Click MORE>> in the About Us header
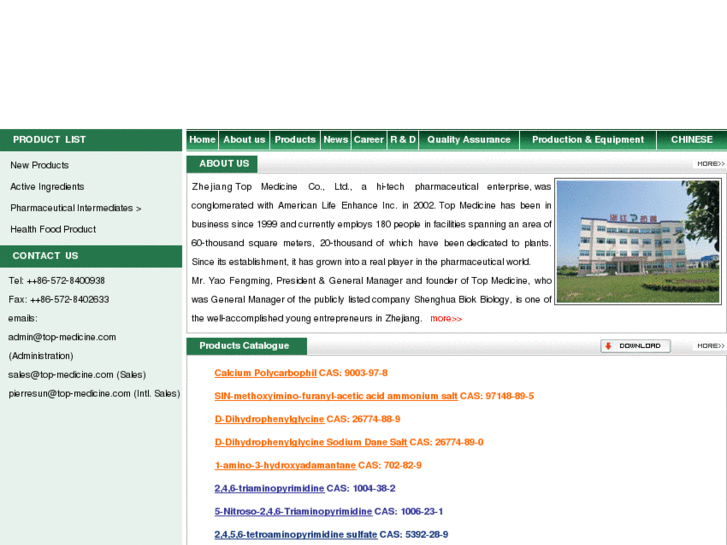 pos(710,164)
